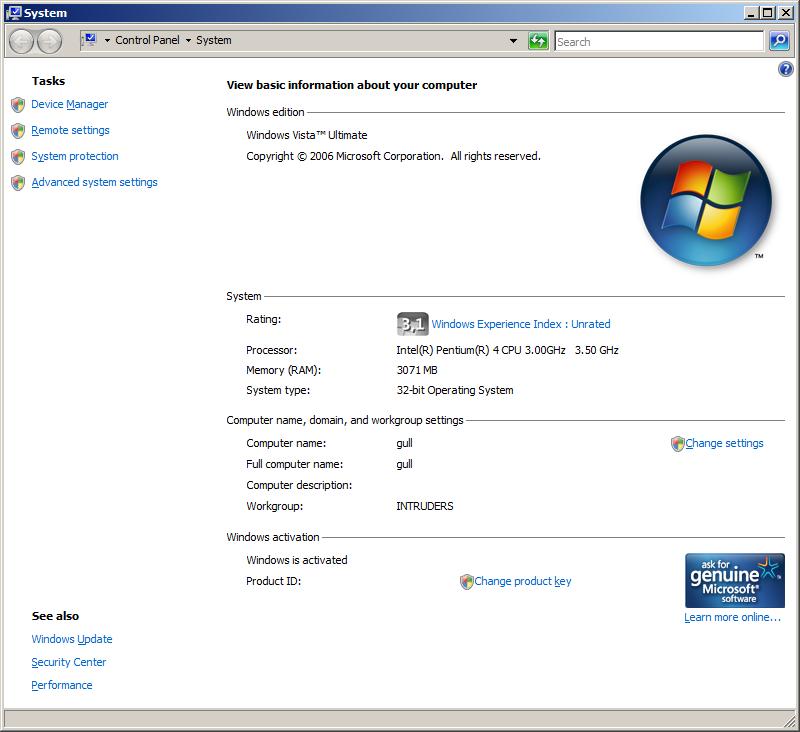Open Windows Experience Index : Unrated link
This screenshot has width=800, height=732.
point(521,324)
